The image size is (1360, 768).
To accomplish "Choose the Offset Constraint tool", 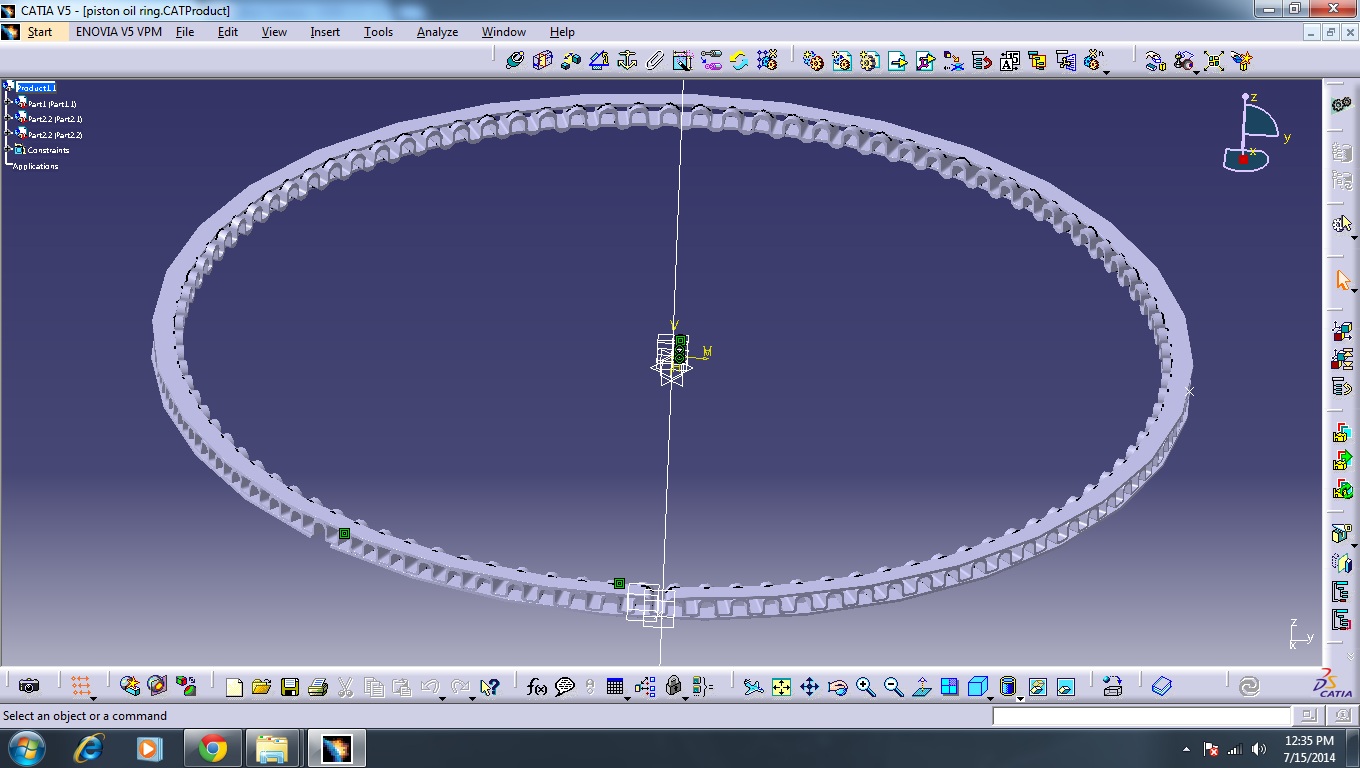I will click(571, 60).
